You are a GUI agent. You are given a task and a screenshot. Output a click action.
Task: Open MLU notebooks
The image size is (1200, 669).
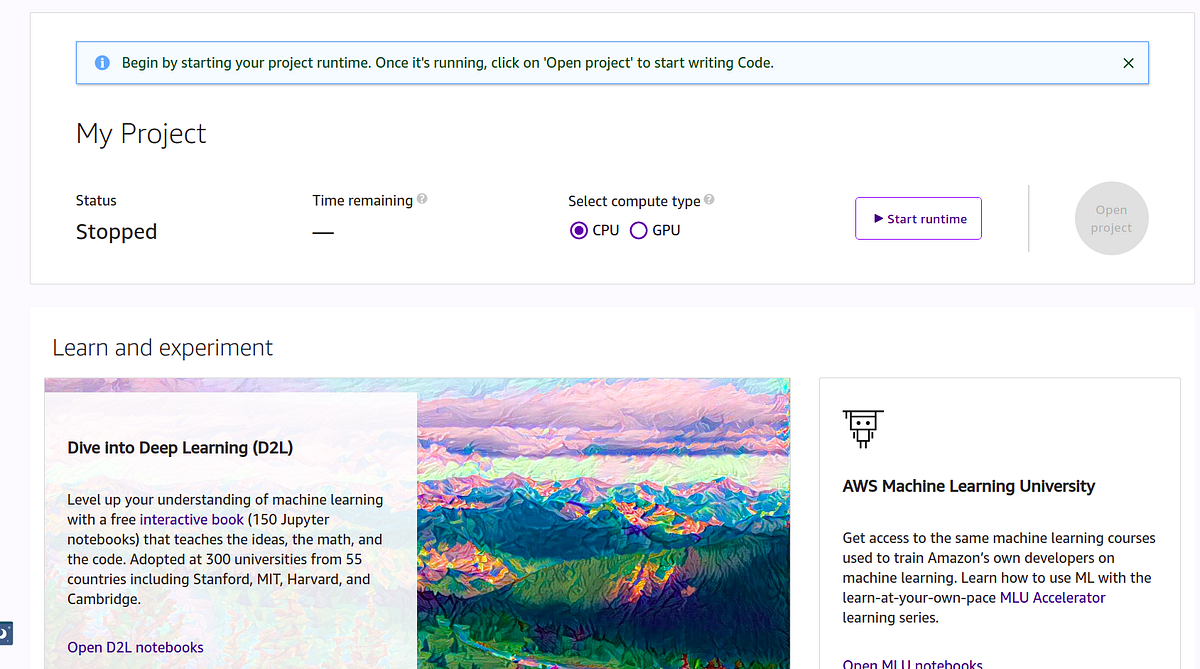tap(911, 663)
